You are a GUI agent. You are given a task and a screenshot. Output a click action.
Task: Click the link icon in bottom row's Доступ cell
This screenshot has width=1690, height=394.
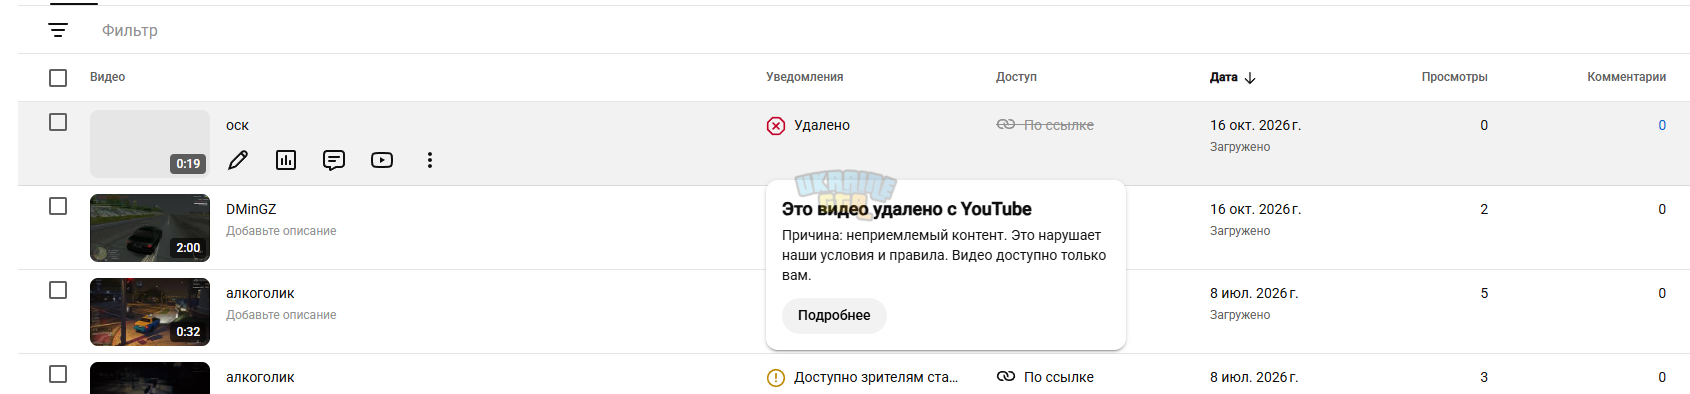(x=1006, y=377)
